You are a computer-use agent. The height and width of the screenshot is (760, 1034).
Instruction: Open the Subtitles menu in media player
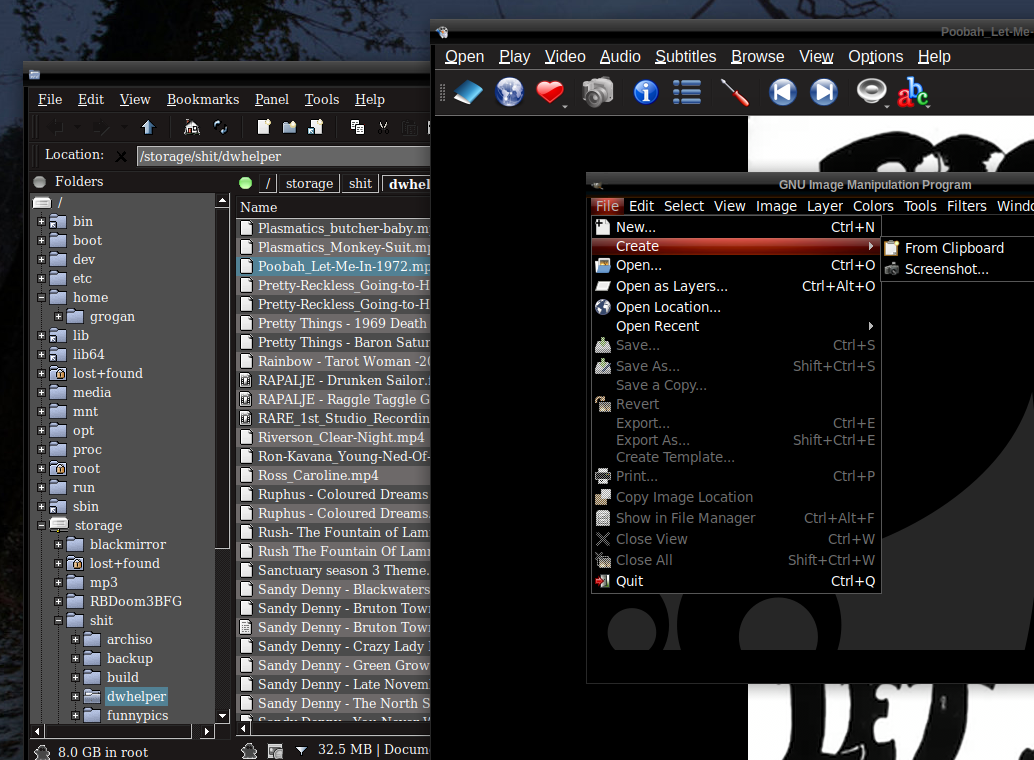coord(685,57)
